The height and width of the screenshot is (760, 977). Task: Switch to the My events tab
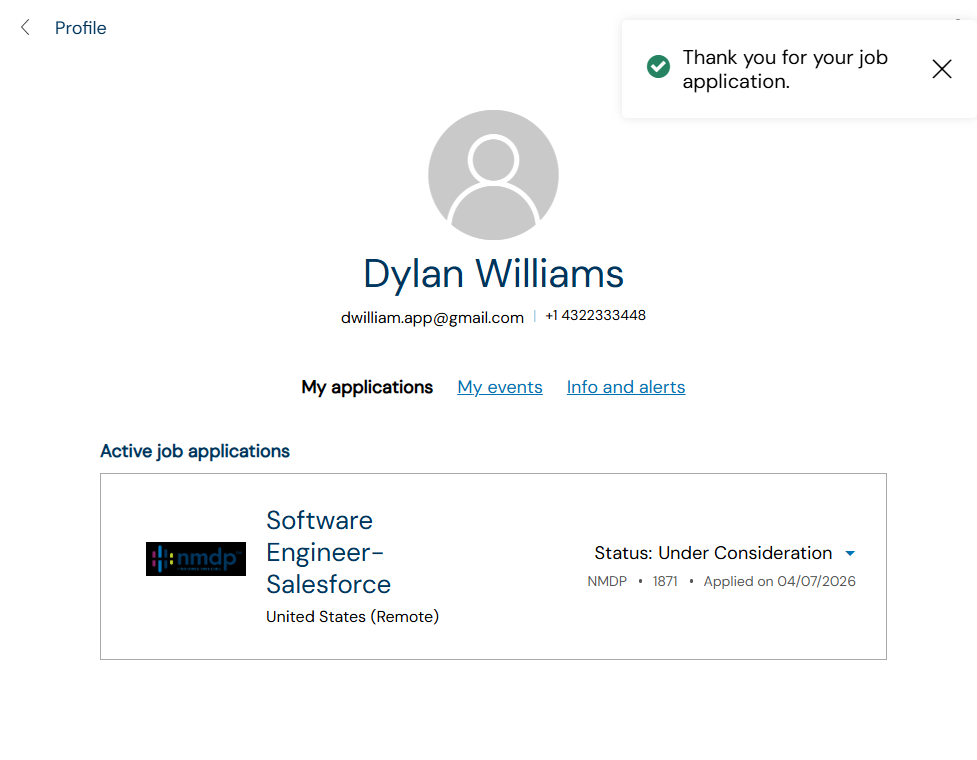[500, 387]
